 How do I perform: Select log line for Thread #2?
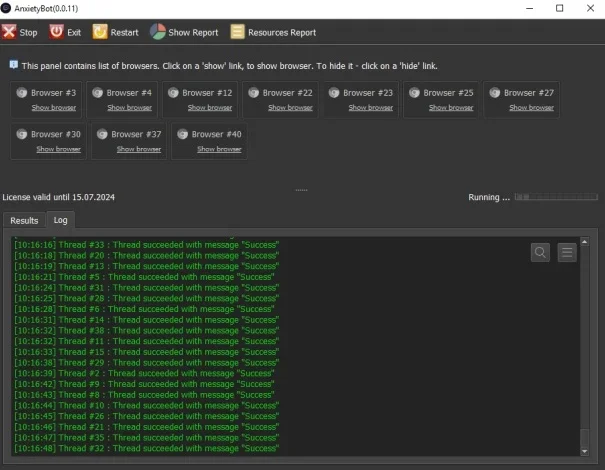tap(144, 374)
